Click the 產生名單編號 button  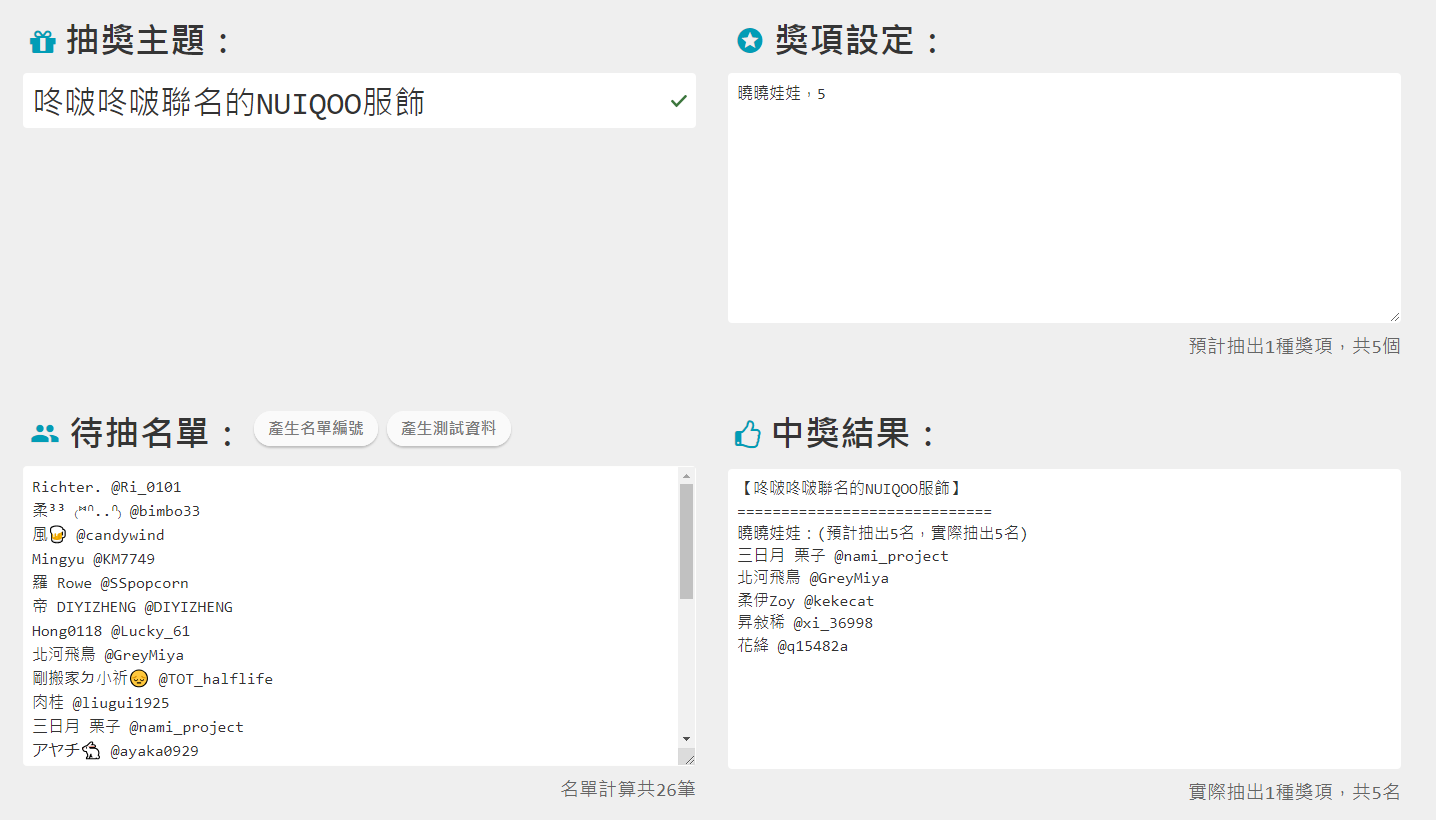(316, 429)
